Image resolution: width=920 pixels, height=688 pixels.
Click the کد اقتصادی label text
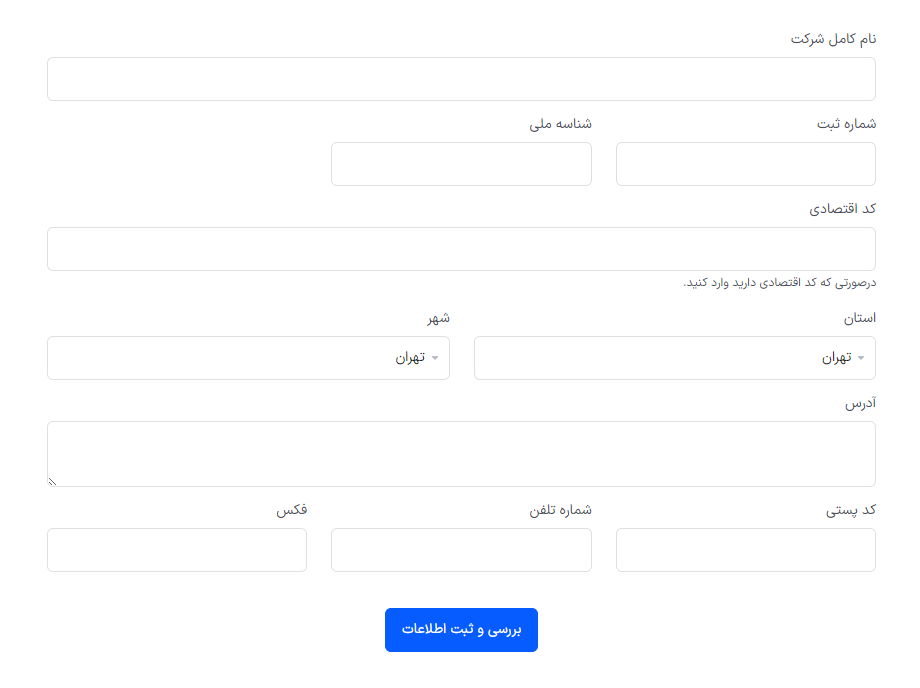[x=842, y=209]
